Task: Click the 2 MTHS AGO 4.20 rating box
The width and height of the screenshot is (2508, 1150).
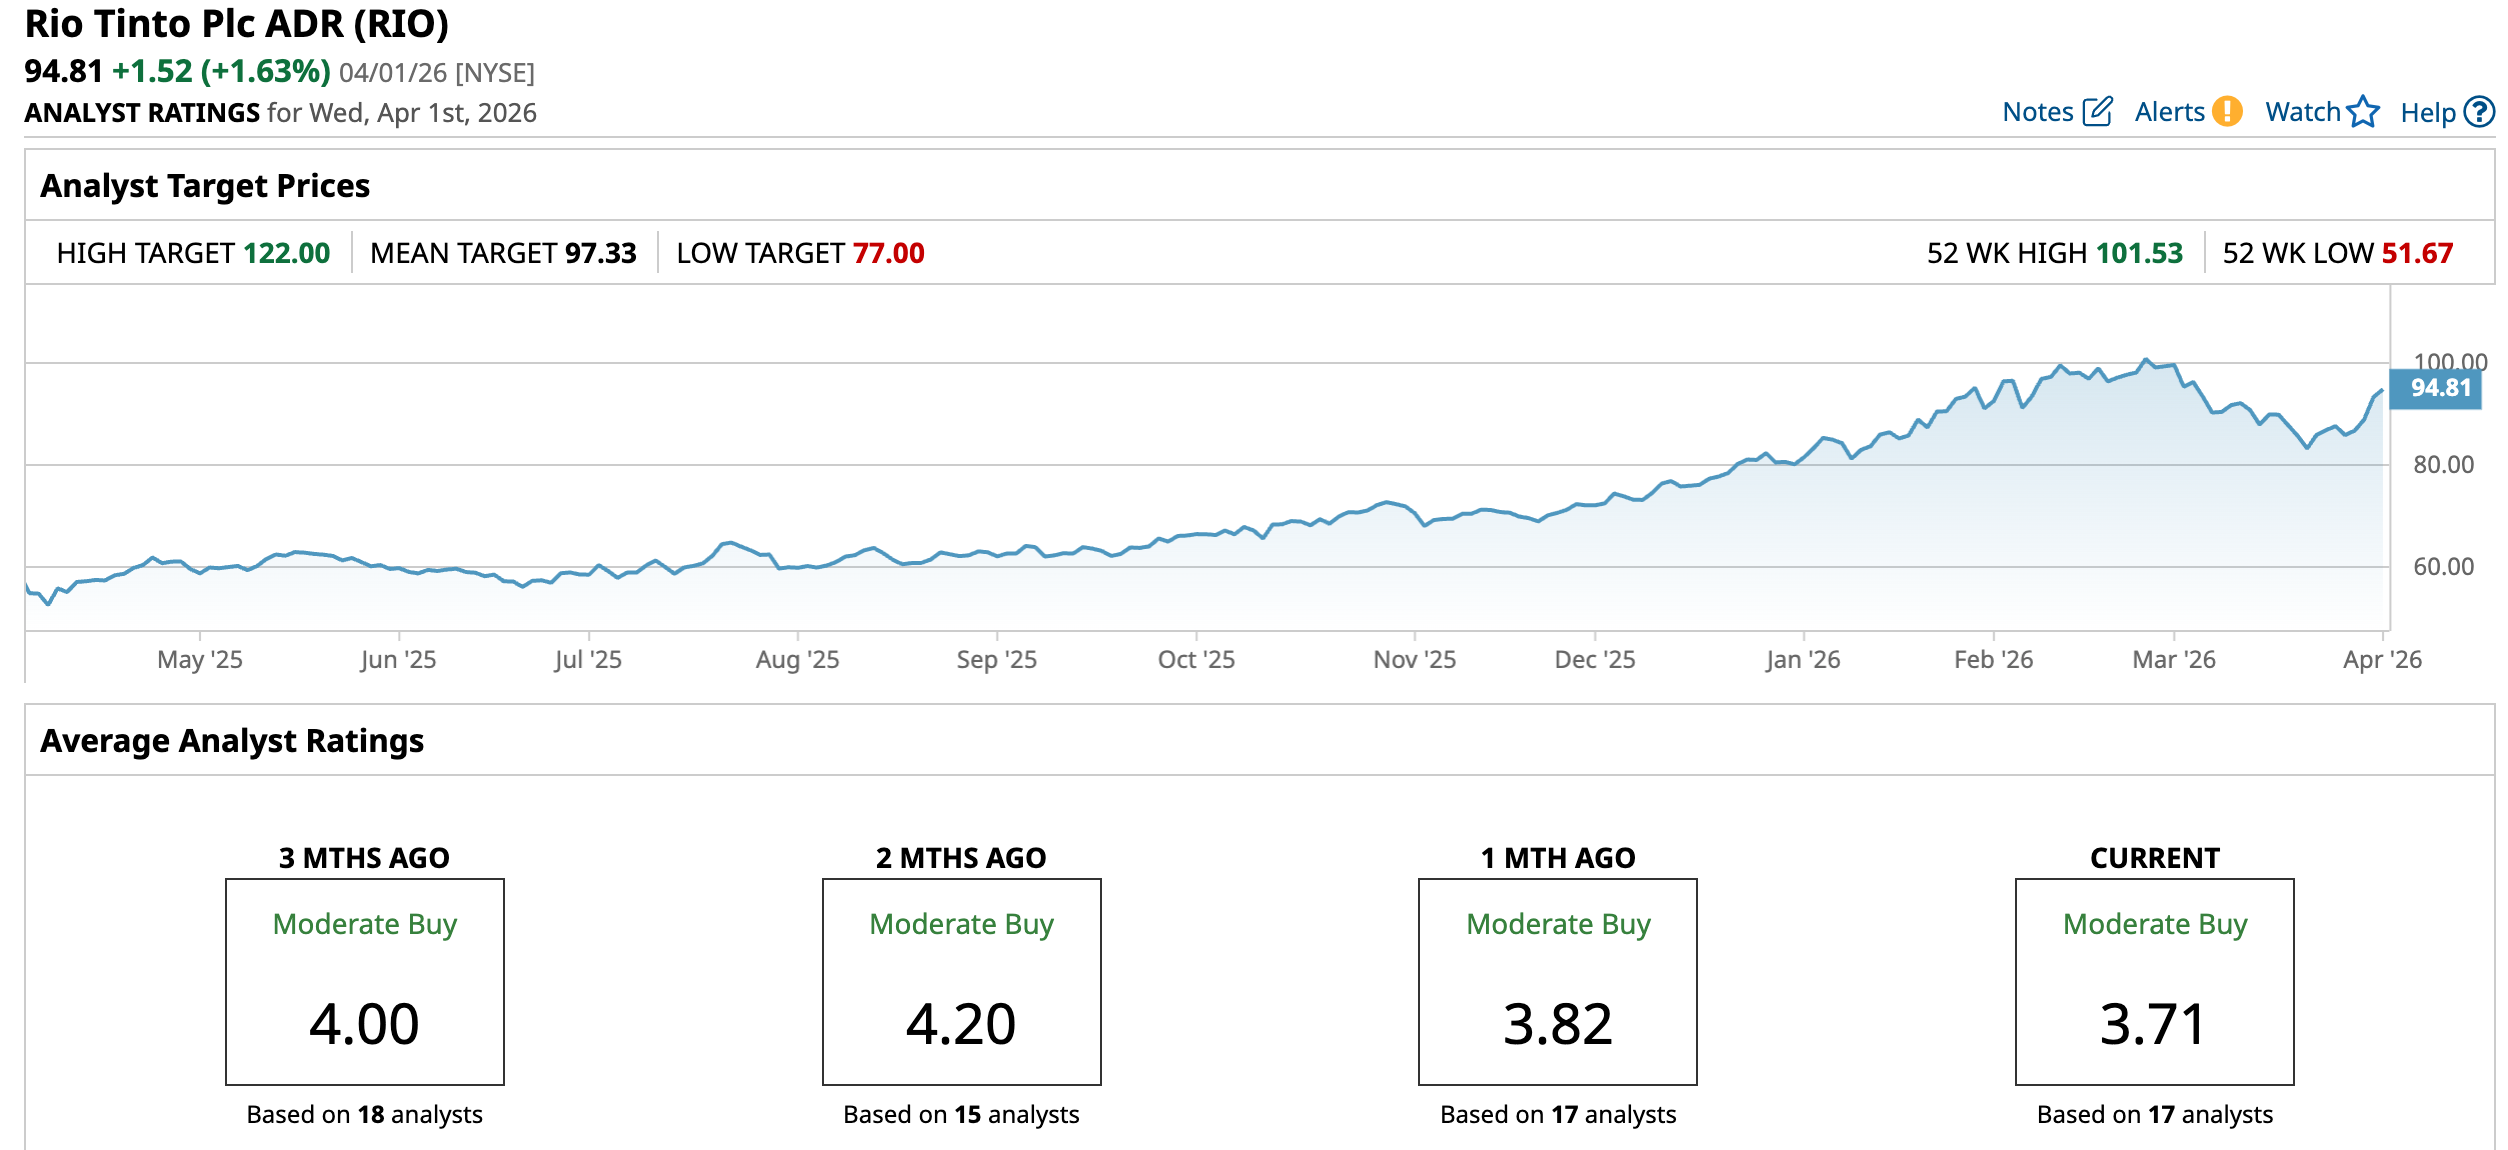Action: (961, 981)
